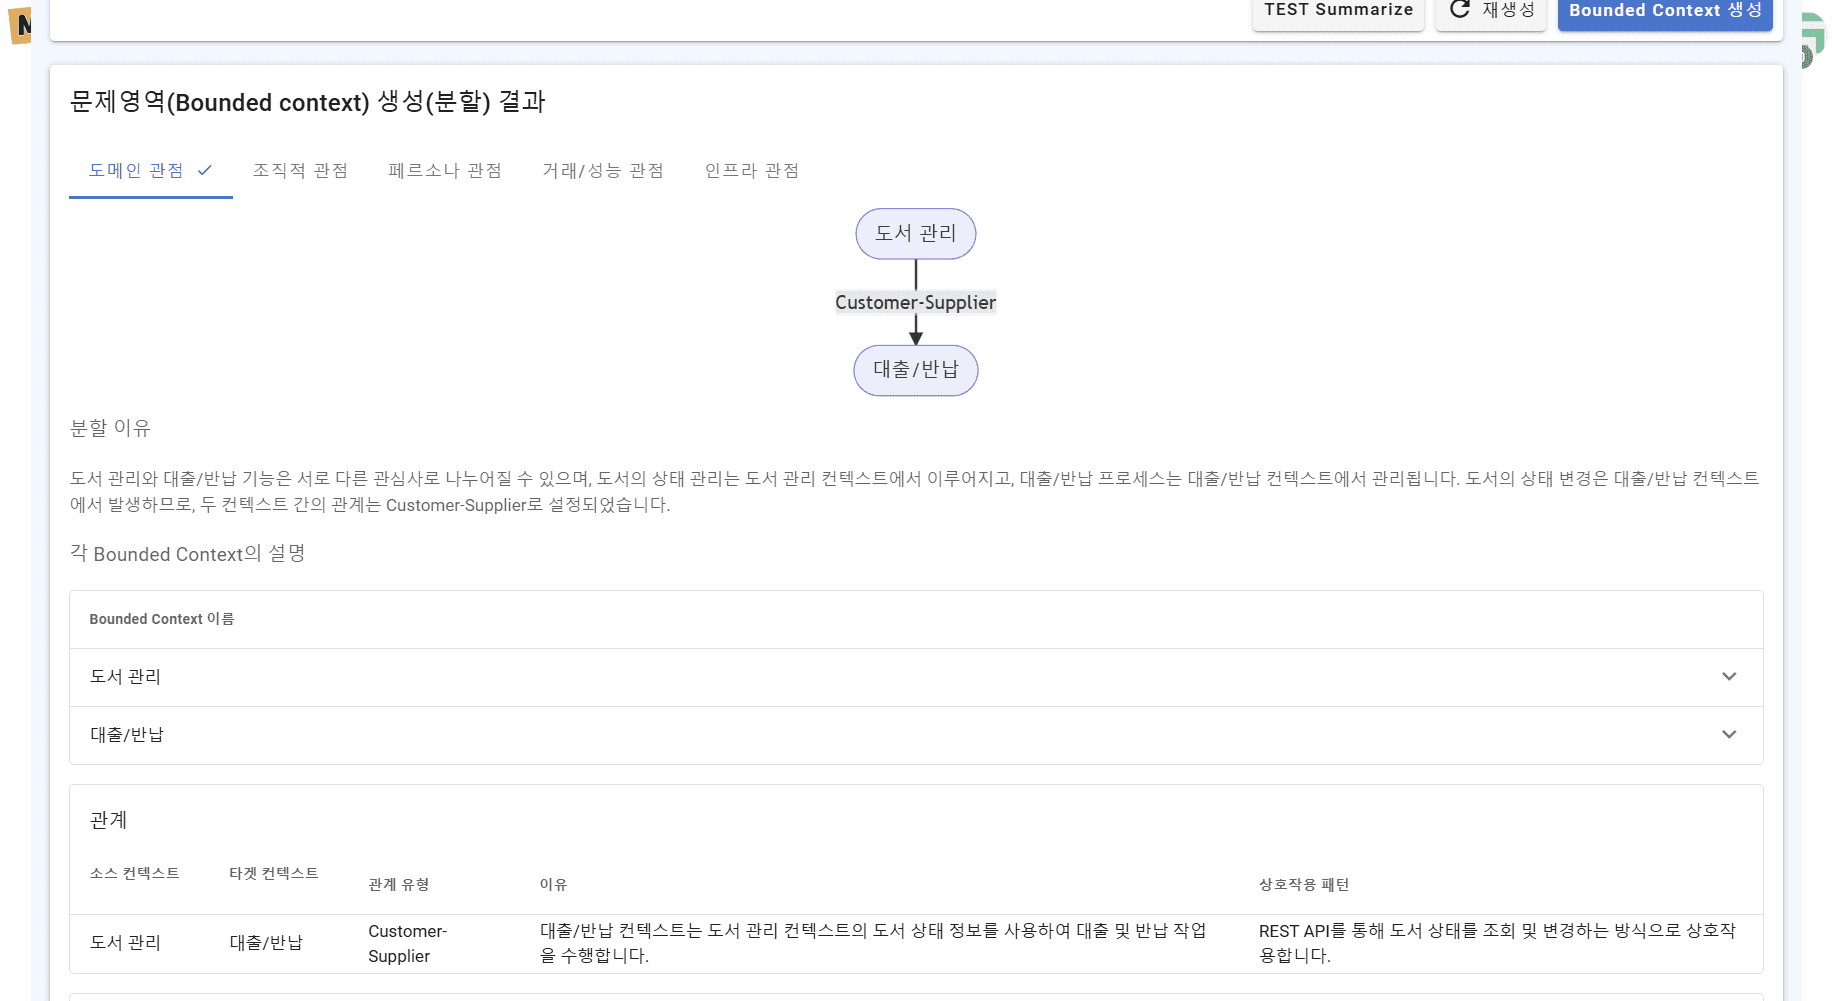Click the checkmark icon beside 도메인 관점
Viewport: 1832px width, 1001px height.
pos(205,171)
